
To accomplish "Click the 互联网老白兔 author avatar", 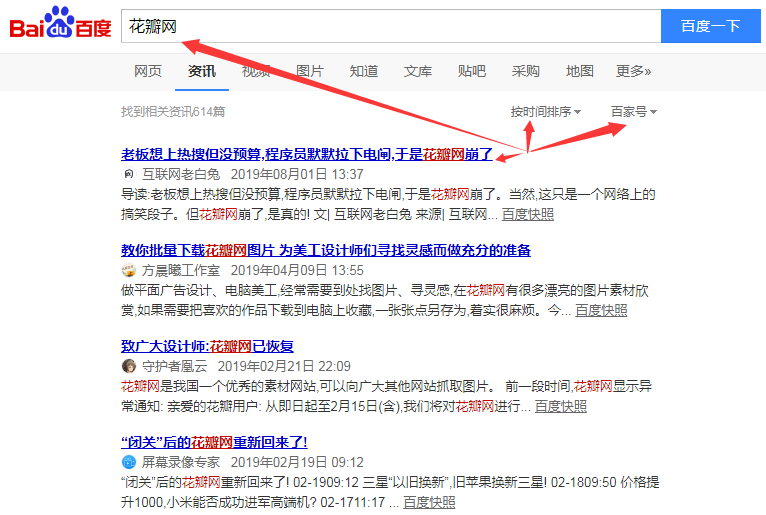I will pyautogui.click(x=128, y=174).
